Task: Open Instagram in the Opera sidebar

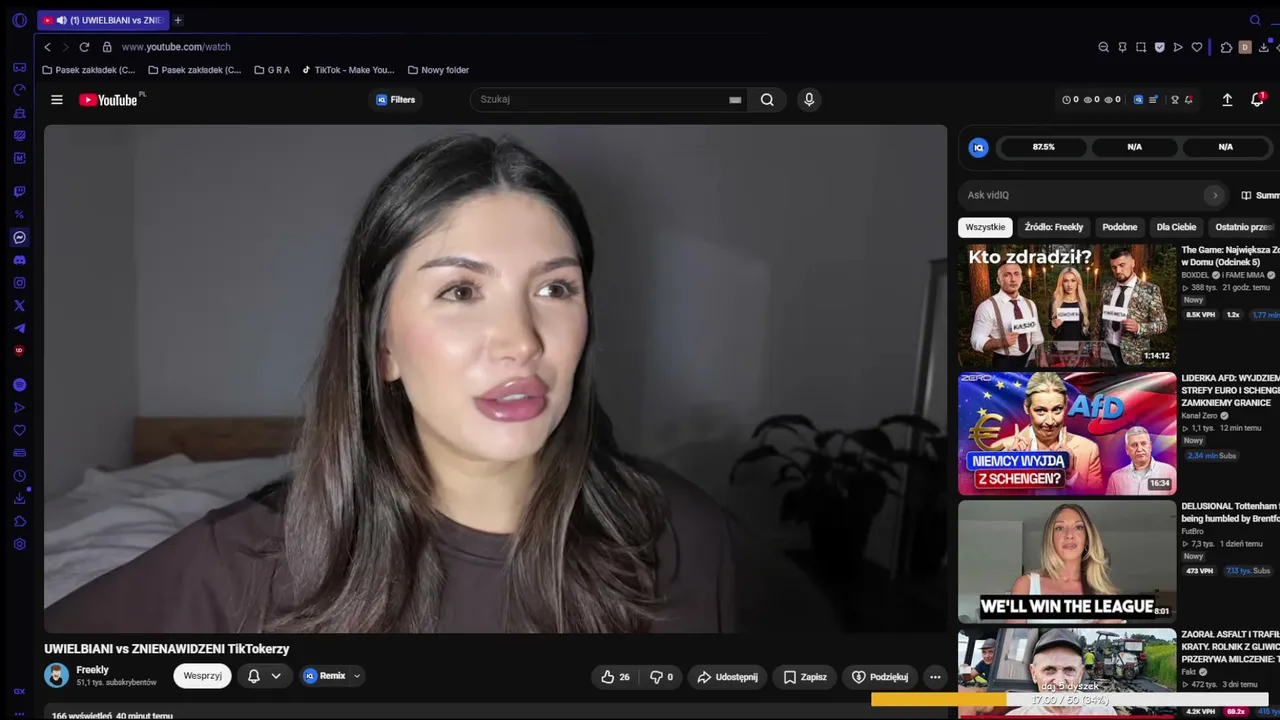Action: [x=19, y=283]
